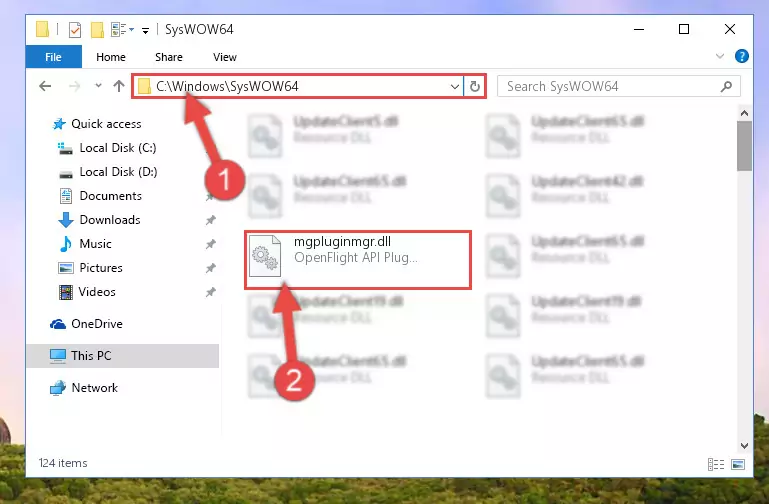Viewport: 769px width, 504px height.
Task: Click the pin icon next to Music
Action: [x=210, y=244]
